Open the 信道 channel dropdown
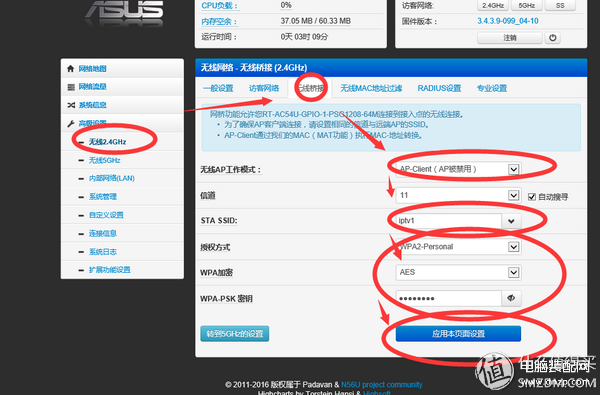This screenshot has width=600, height=395. [458, 196]
